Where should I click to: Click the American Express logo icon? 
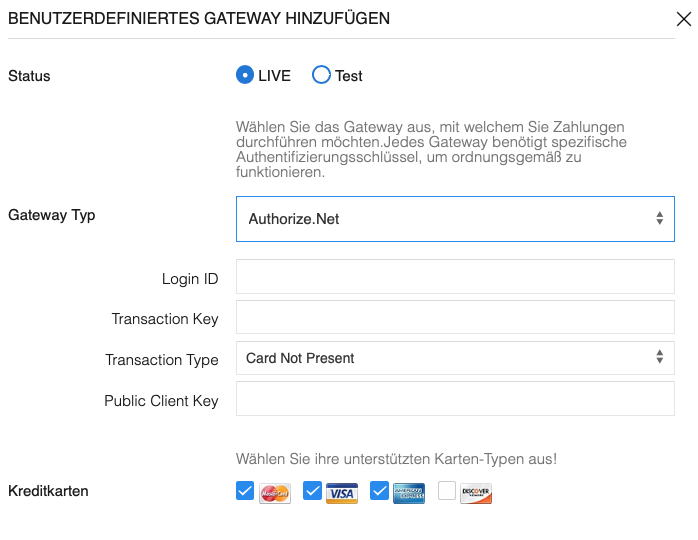point(409,493)
